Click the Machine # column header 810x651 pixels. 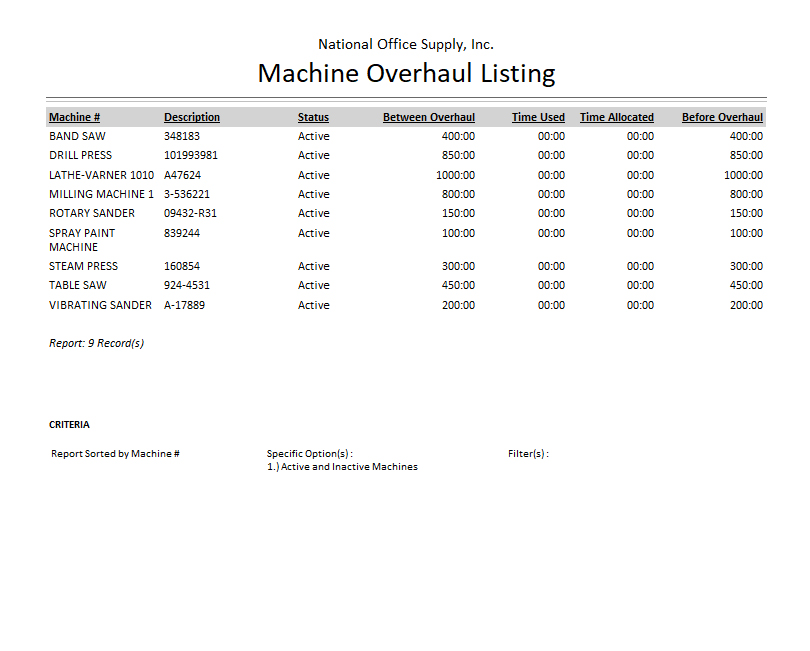pos(74,117)
